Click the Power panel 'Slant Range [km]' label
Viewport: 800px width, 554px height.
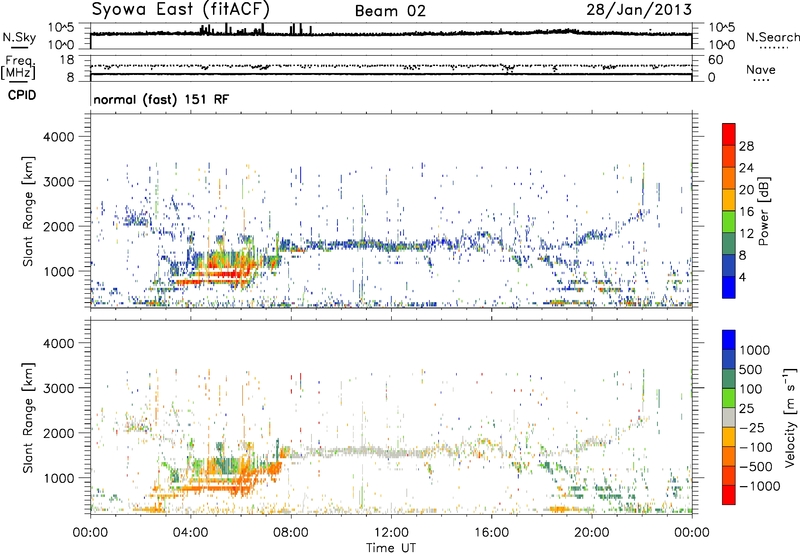28,211
